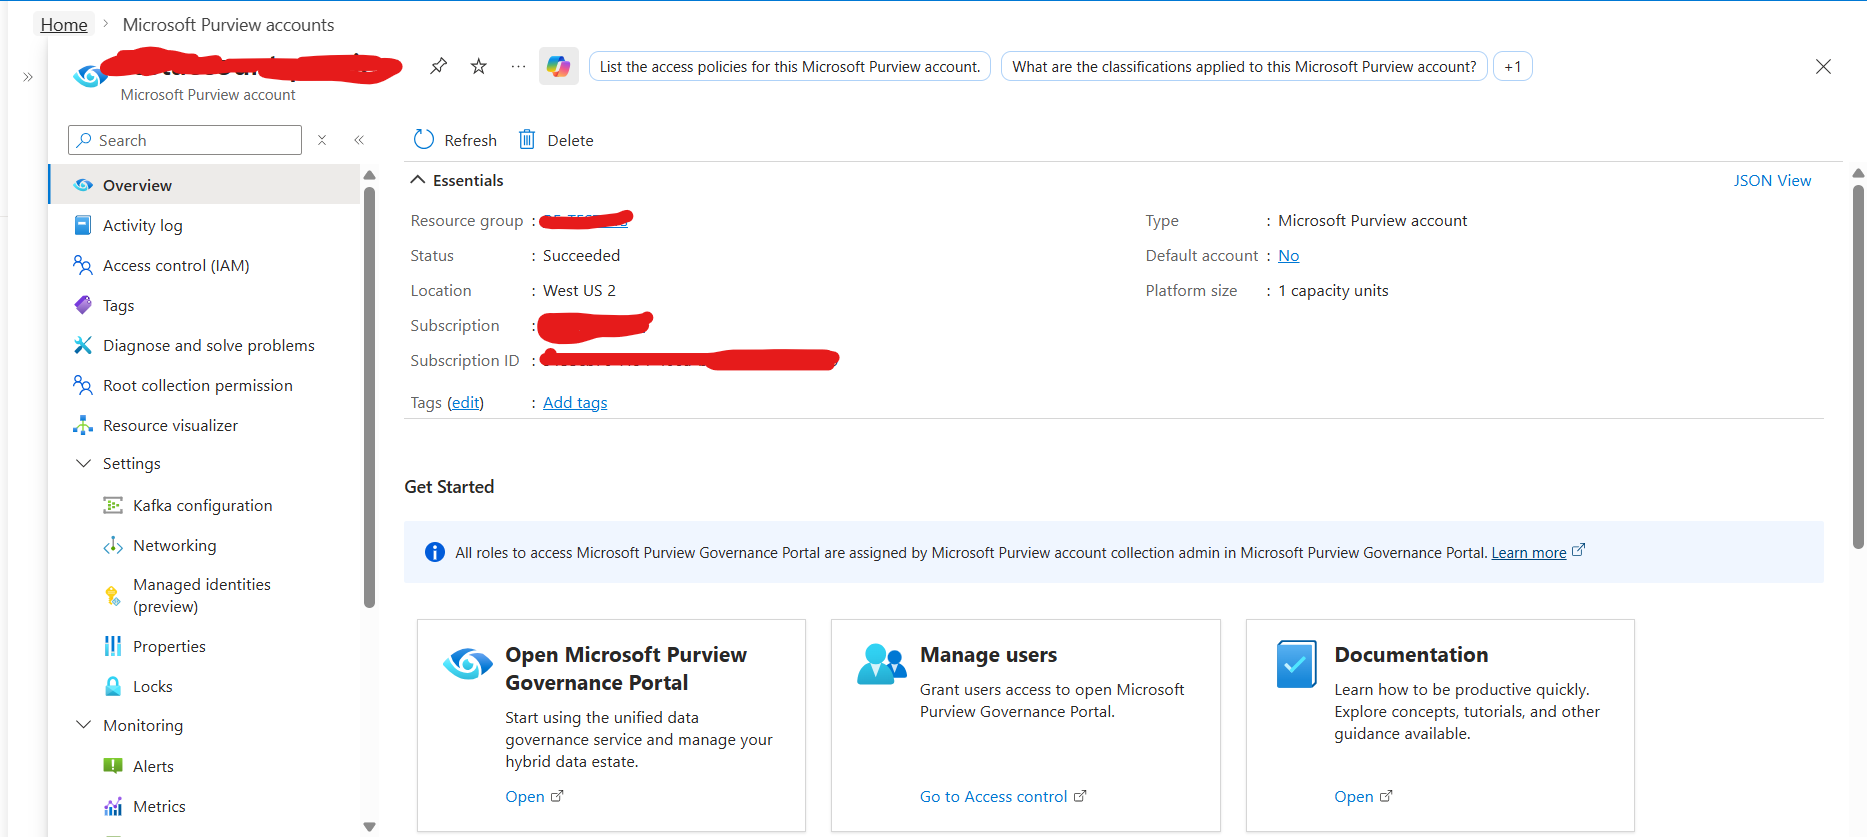This screenshot has height=837, width=1867.
Task: Click sidebar scrollbar down arrow
Action: (369, 826)
